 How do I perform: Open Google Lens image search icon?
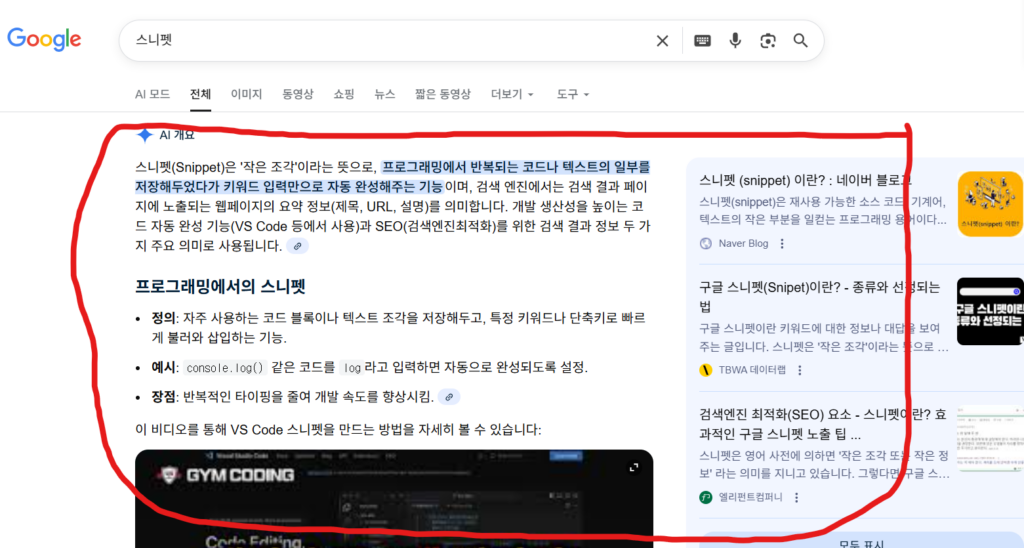tap(768, 41)
